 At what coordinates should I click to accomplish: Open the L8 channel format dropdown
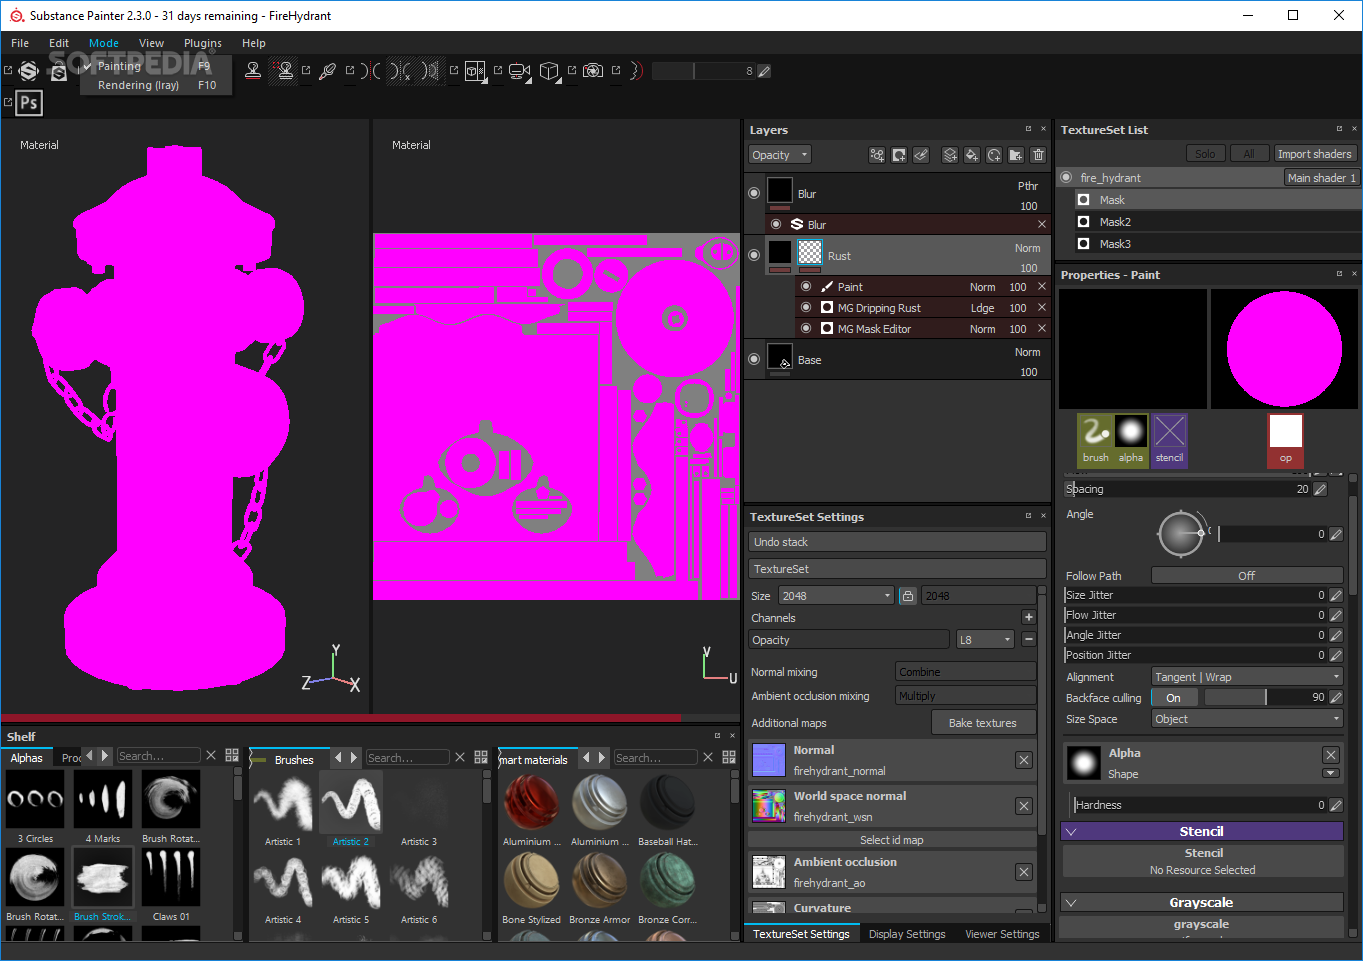pos(985,640)
